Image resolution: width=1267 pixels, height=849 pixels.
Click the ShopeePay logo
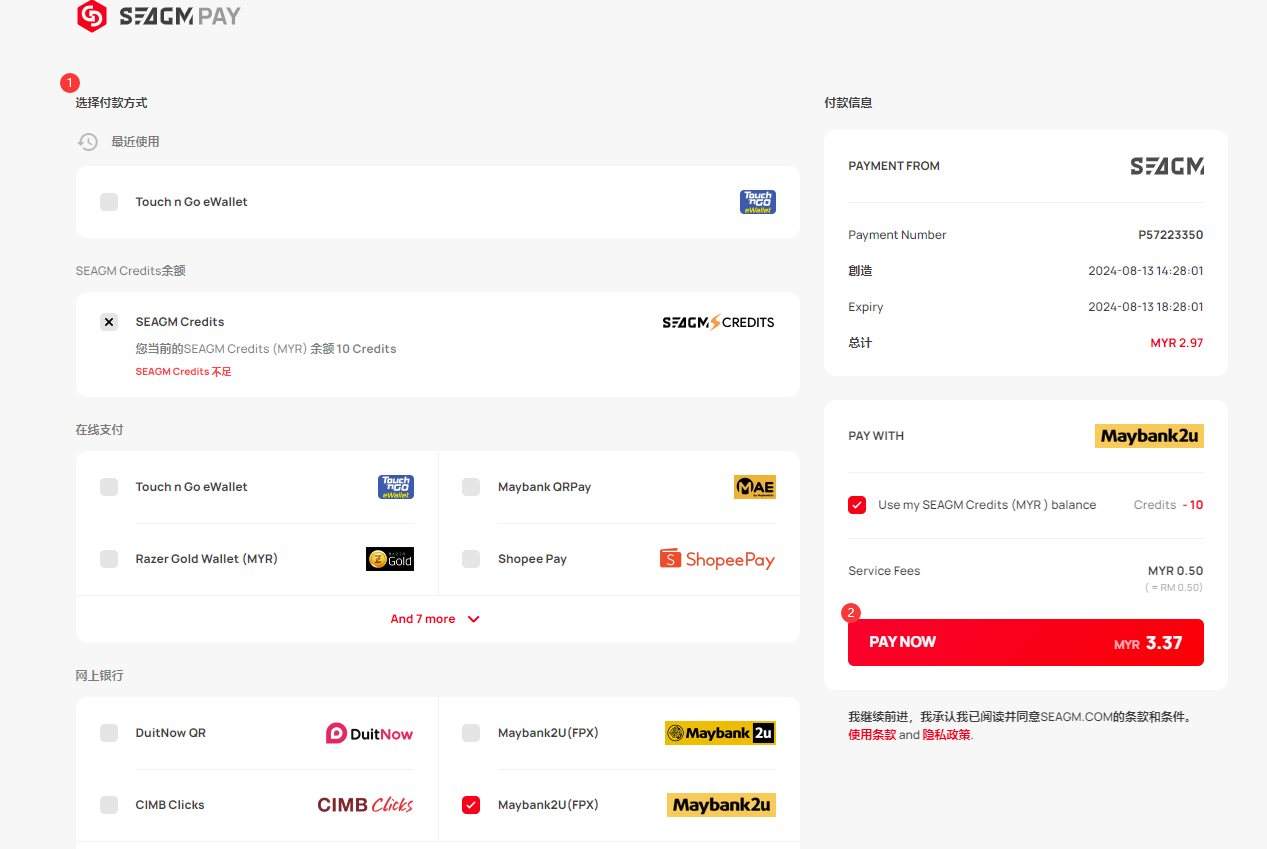tap(717, 559)
